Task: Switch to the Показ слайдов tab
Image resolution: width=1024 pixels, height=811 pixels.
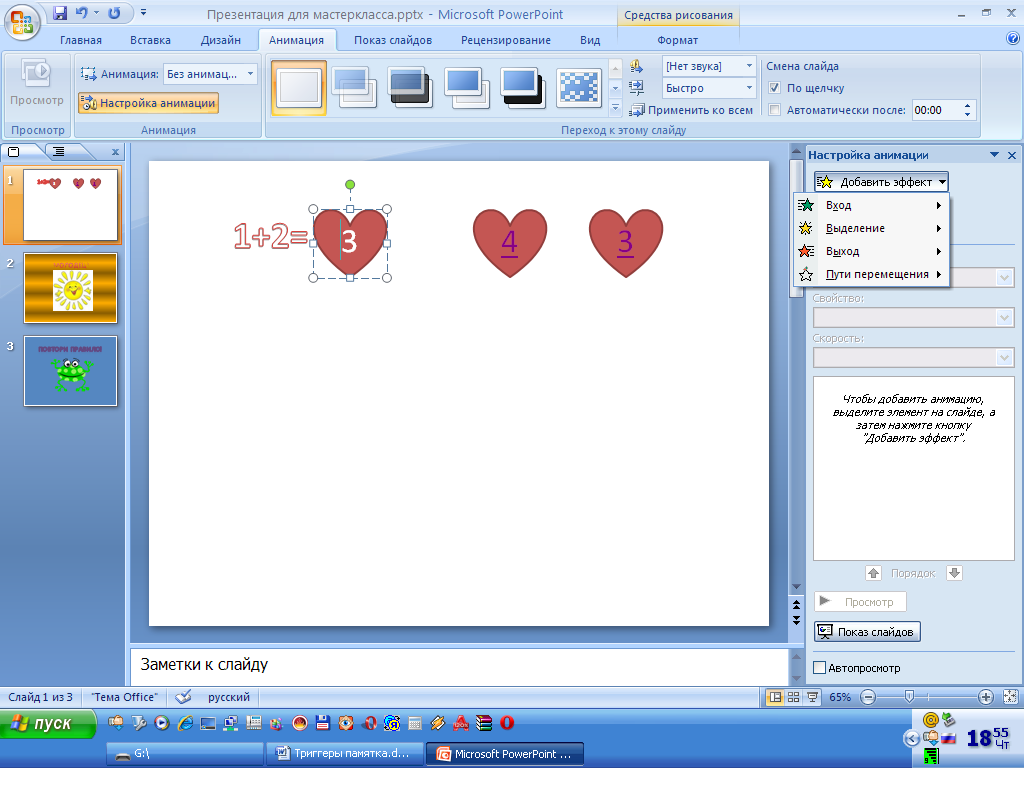Action: [393, 40]
